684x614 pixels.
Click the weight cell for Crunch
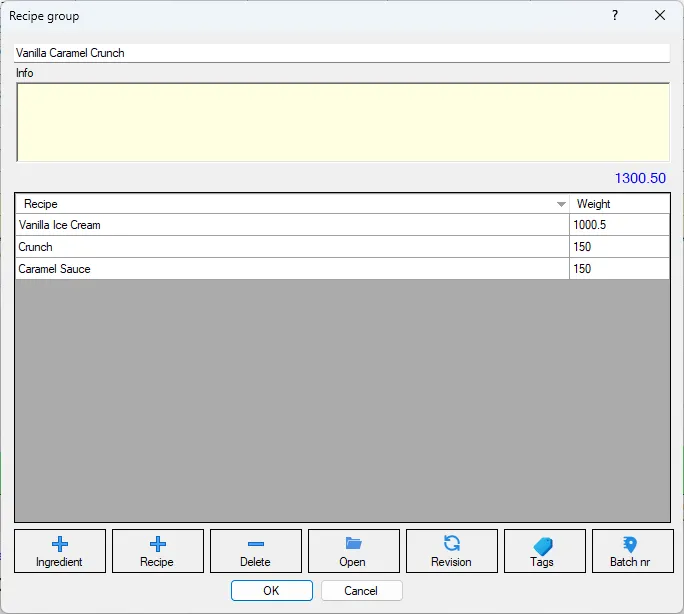pos(619,247)
